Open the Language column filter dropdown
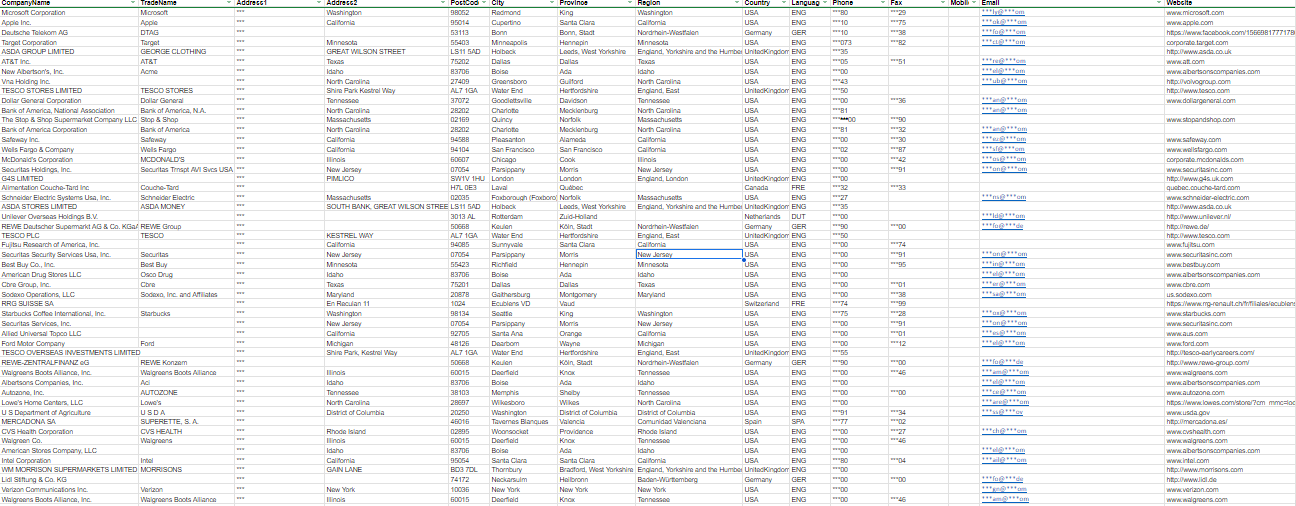The image size is (1296, 506). [825, 4]
